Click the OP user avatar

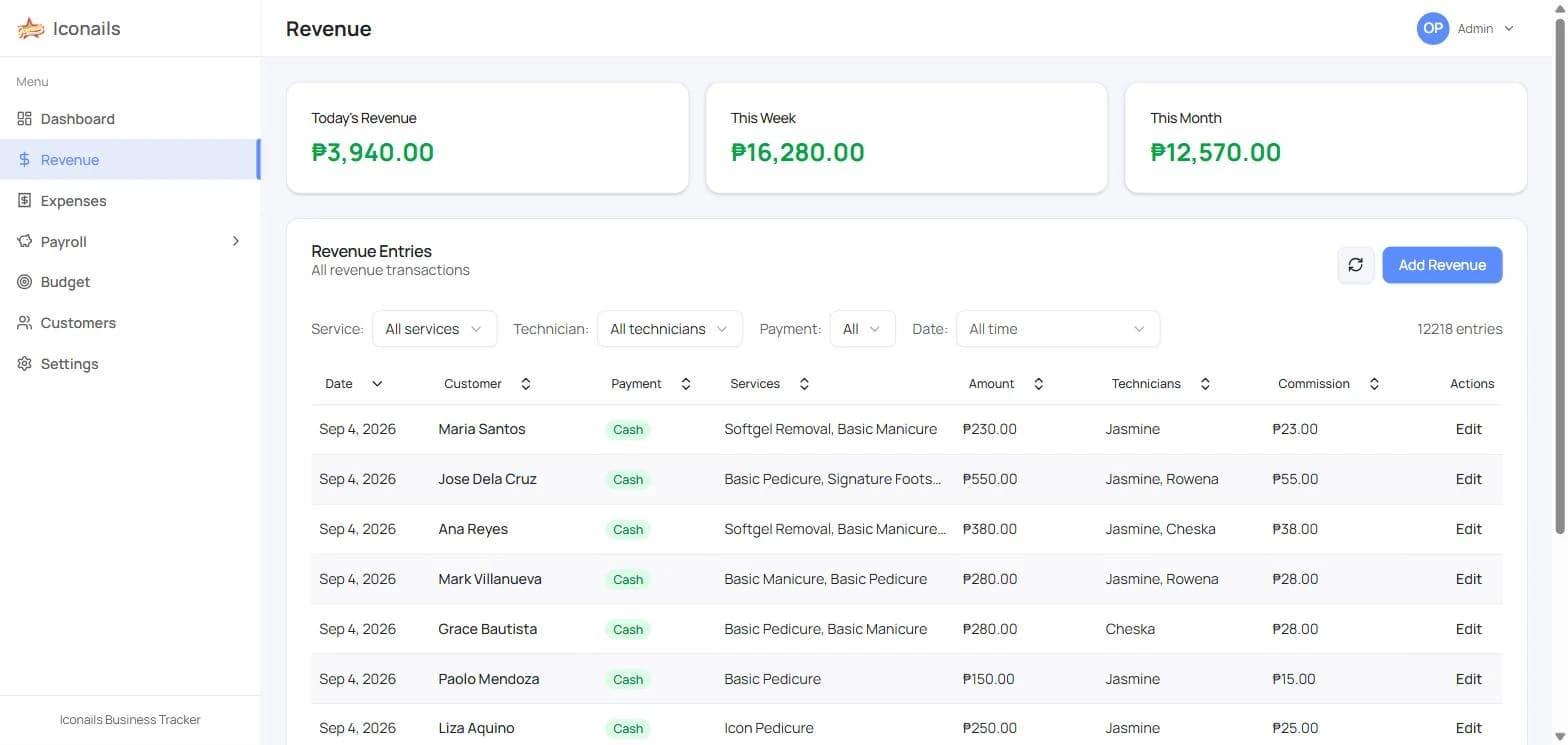[1433, 29]
